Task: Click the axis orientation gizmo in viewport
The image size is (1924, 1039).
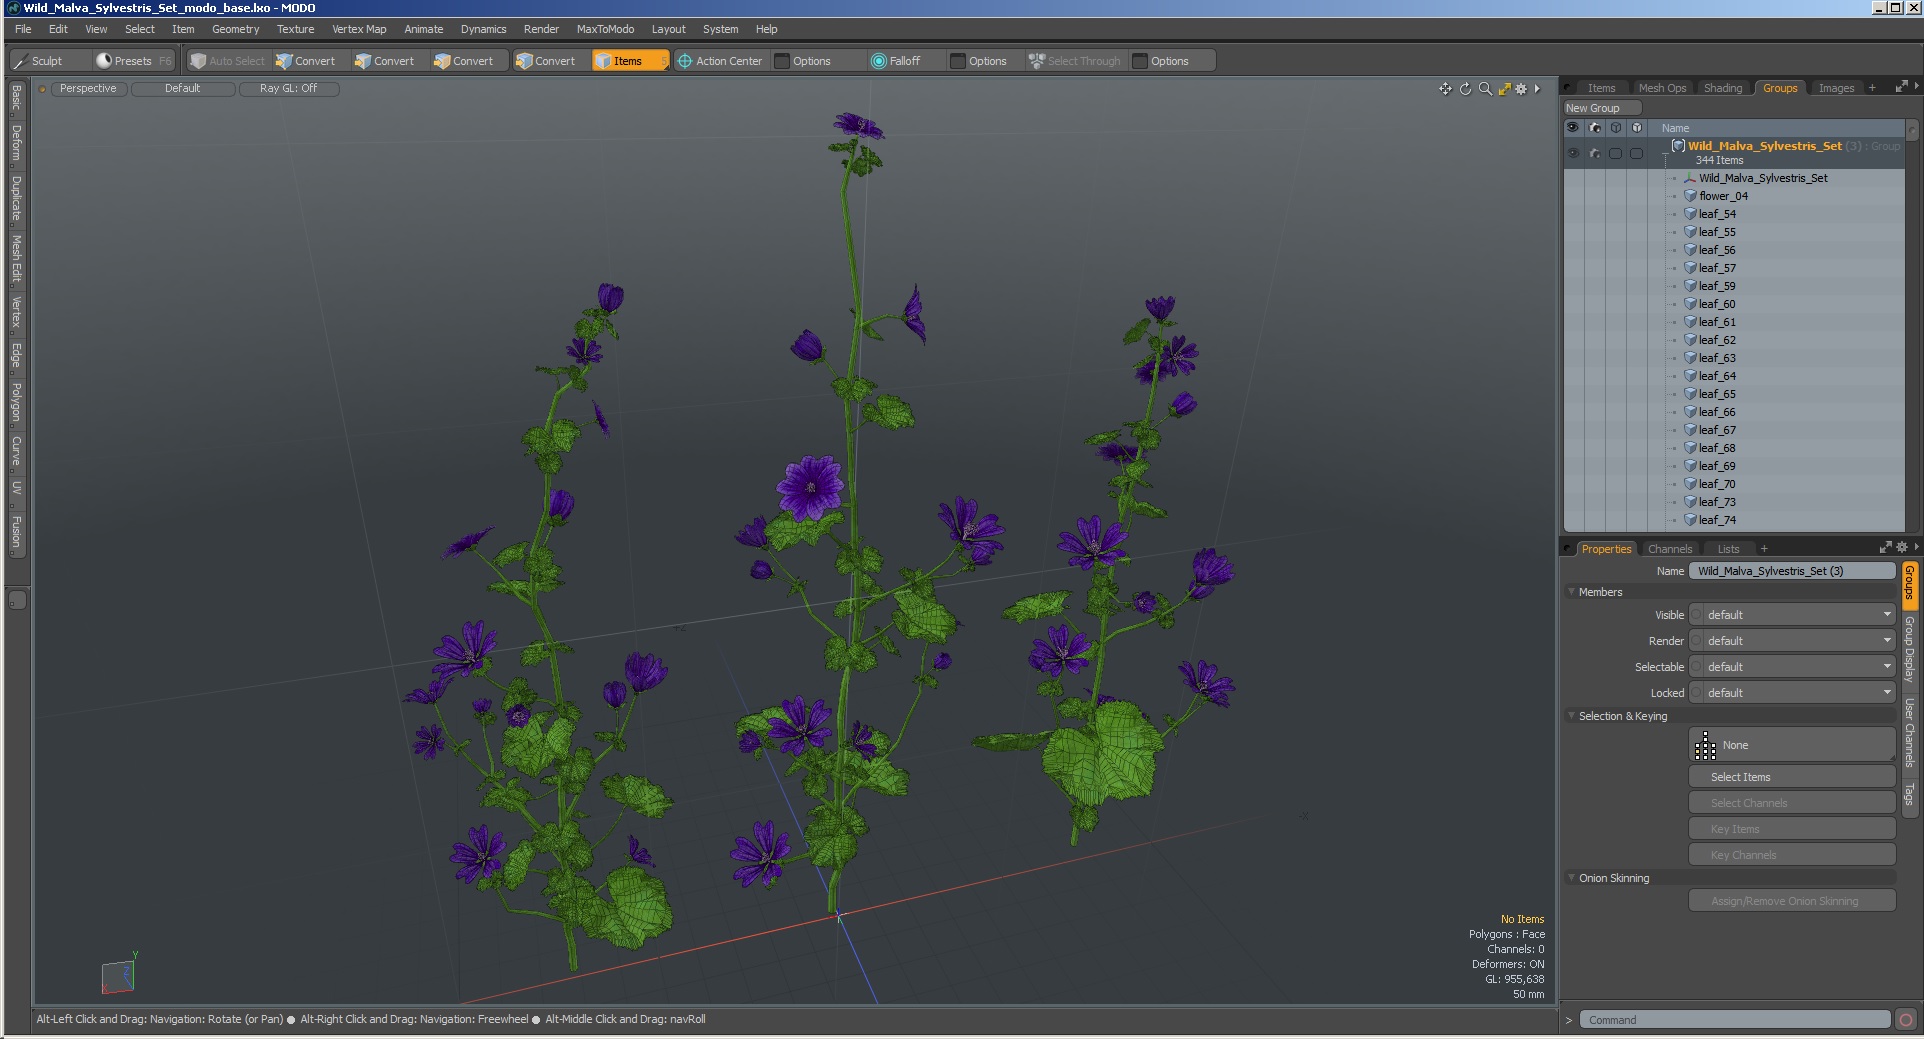Action: [x=118, y=974]
